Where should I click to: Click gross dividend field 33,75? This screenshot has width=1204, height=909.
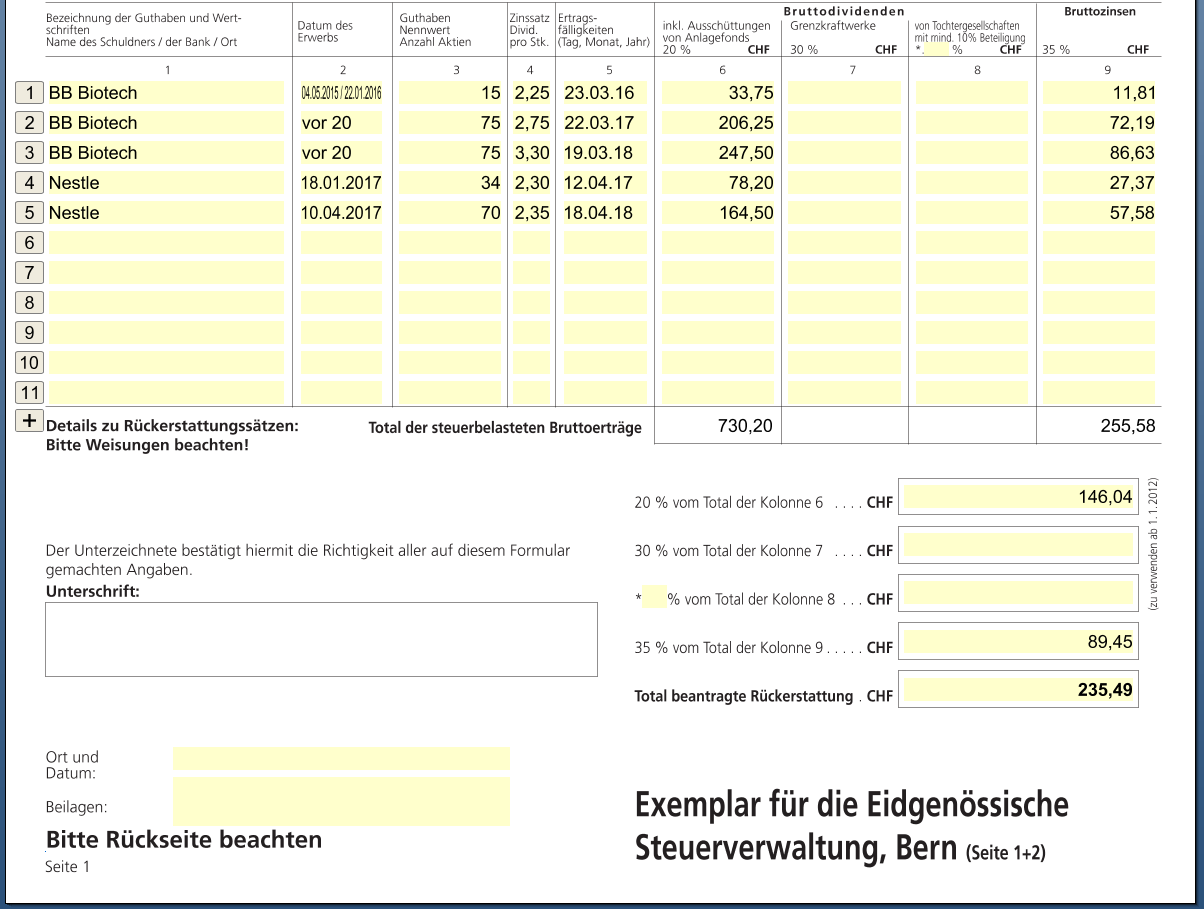pos(717,93)
